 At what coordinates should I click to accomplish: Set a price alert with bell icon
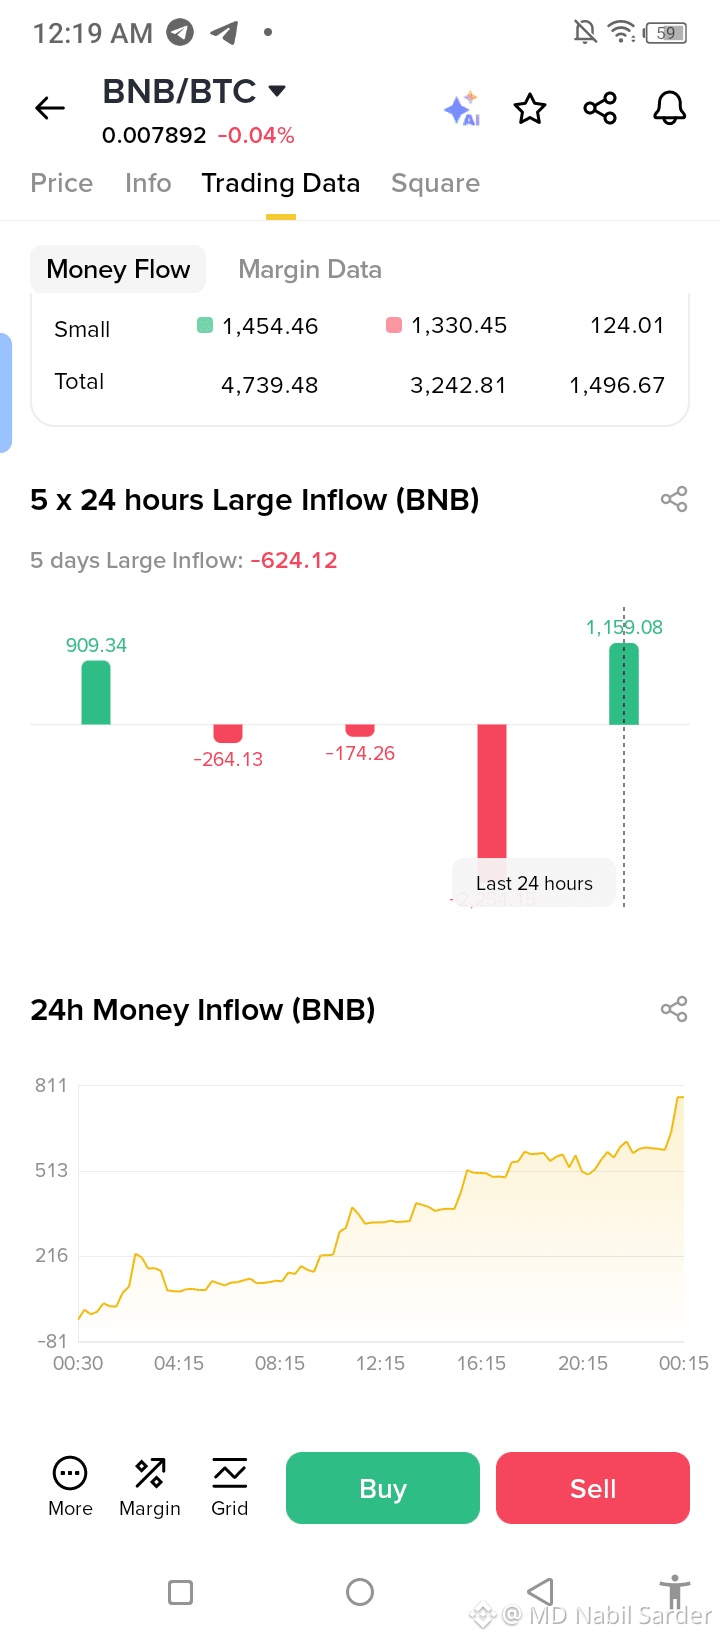[x=670, y=108]
